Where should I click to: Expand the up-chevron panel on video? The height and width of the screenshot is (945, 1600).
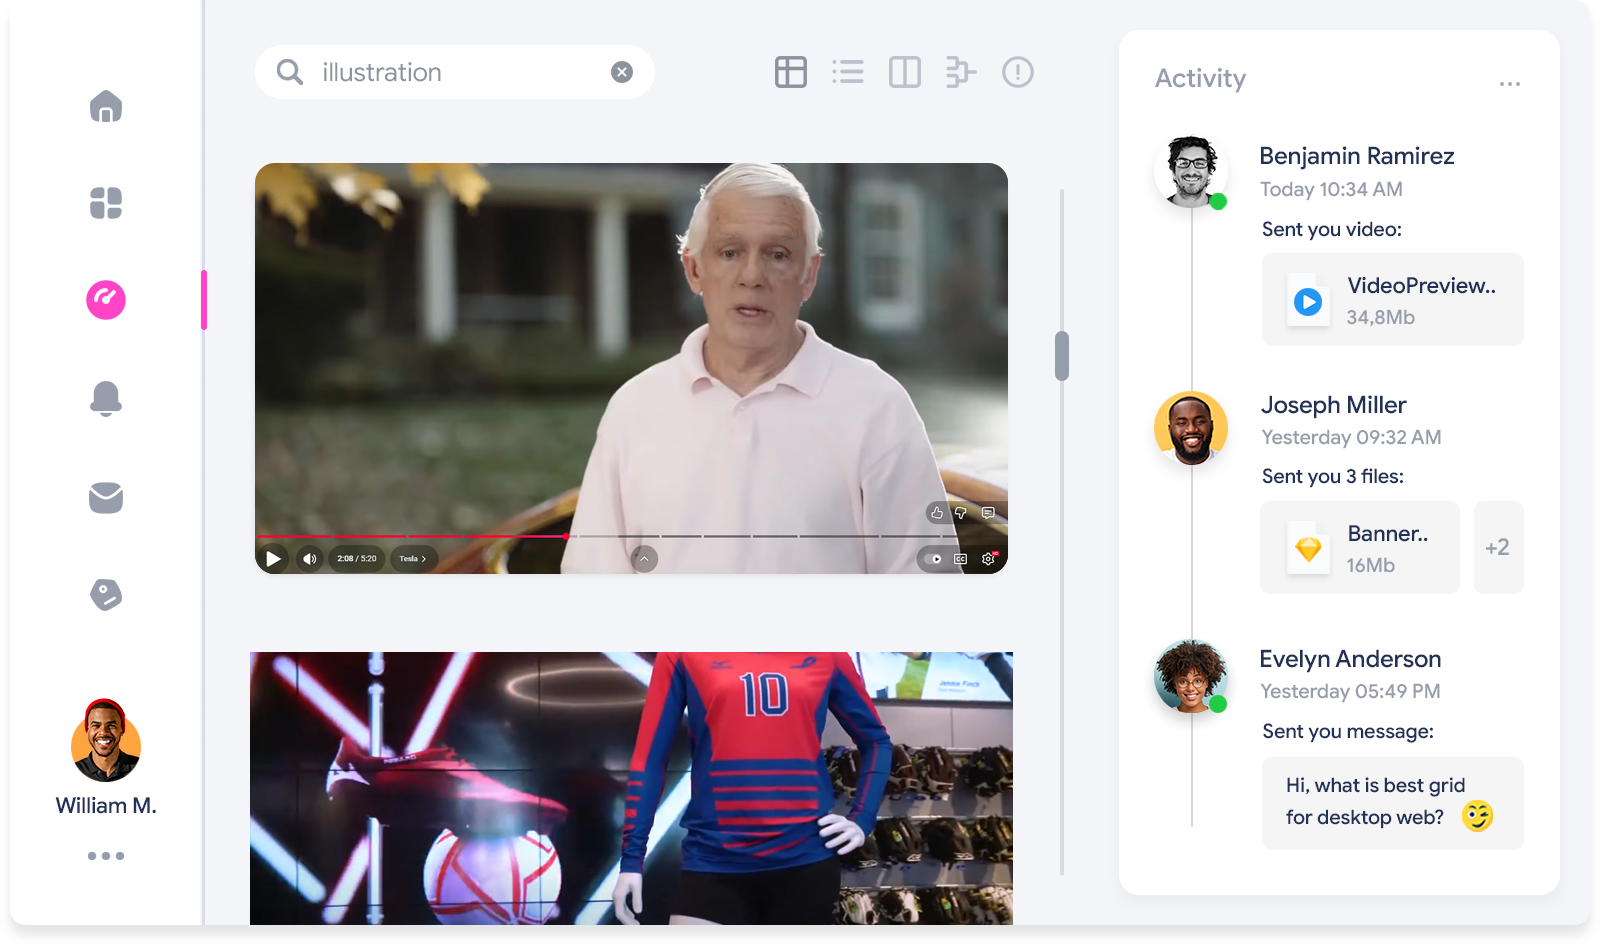coord(644,558)
